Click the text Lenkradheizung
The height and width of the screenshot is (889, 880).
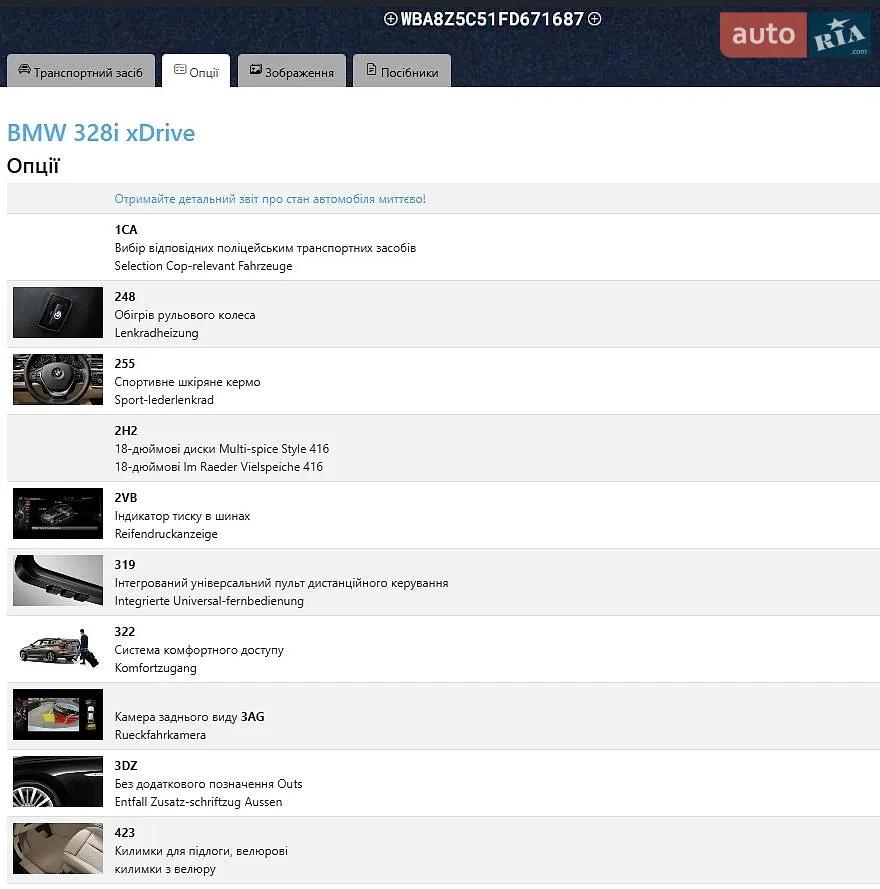(156, 333)
